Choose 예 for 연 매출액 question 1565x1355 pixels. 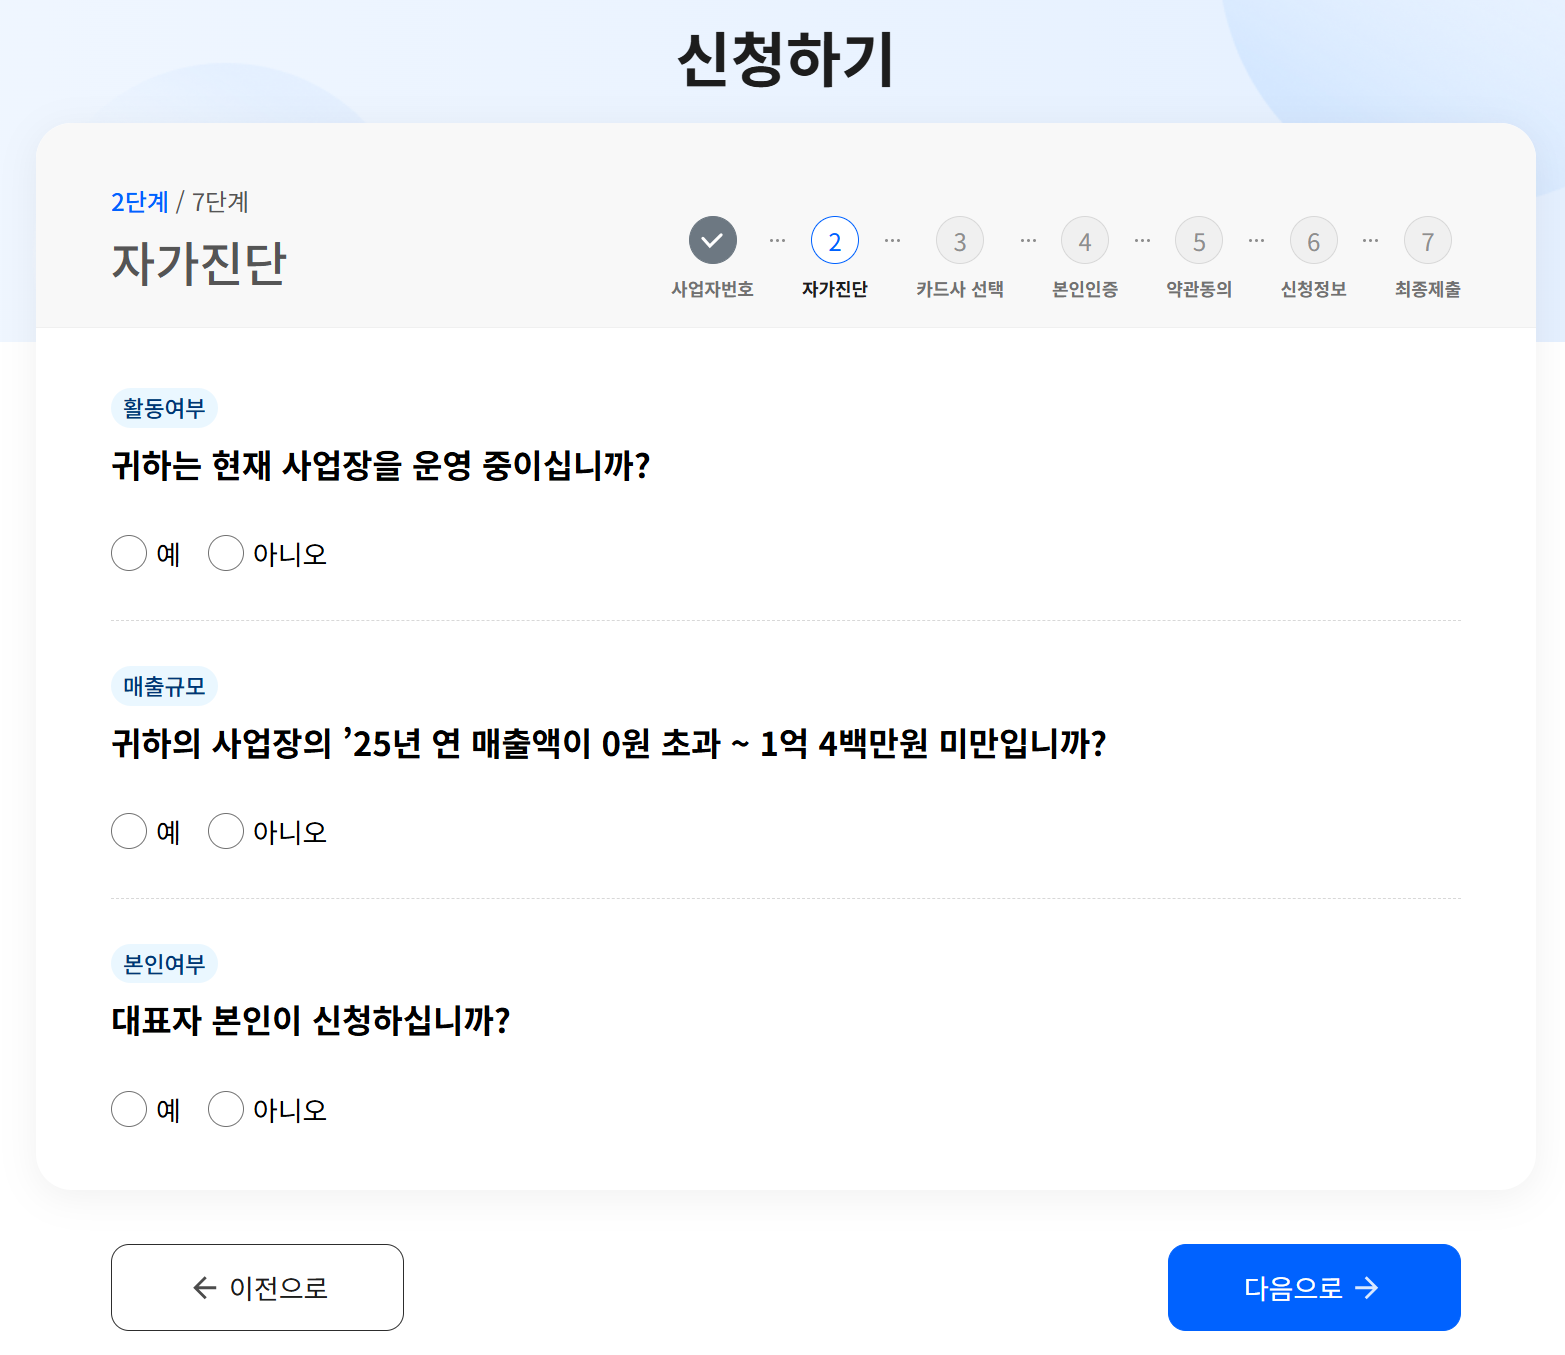(129, 831)
